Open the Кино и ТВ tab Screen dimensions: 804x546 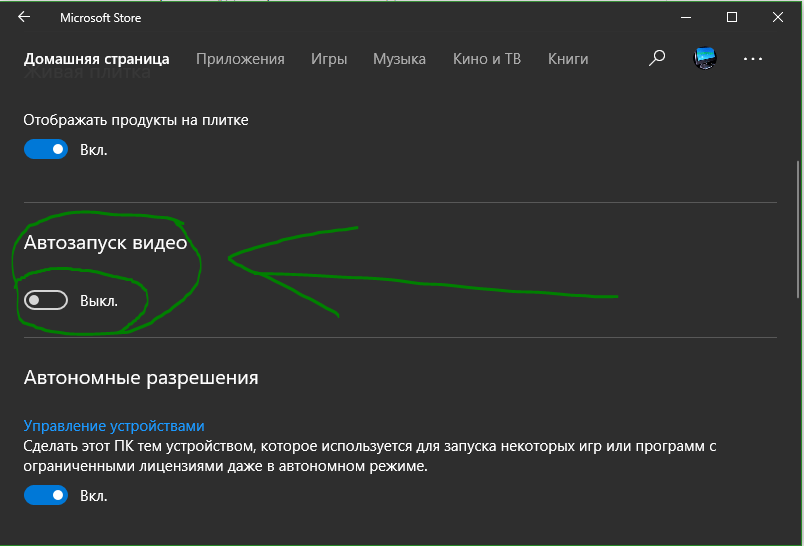coord(487,59)
